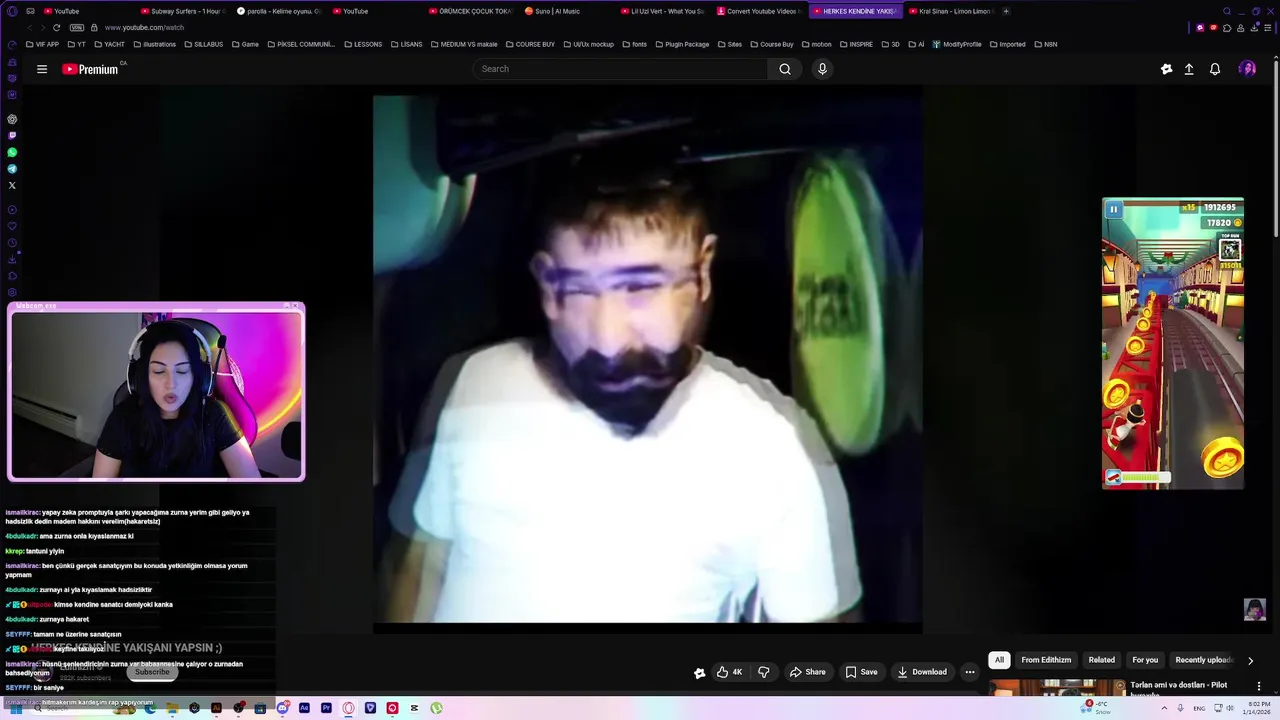Screen dimensions: 1280x720
Task: Subscribe to the channel
Action: tap(152, 672)
